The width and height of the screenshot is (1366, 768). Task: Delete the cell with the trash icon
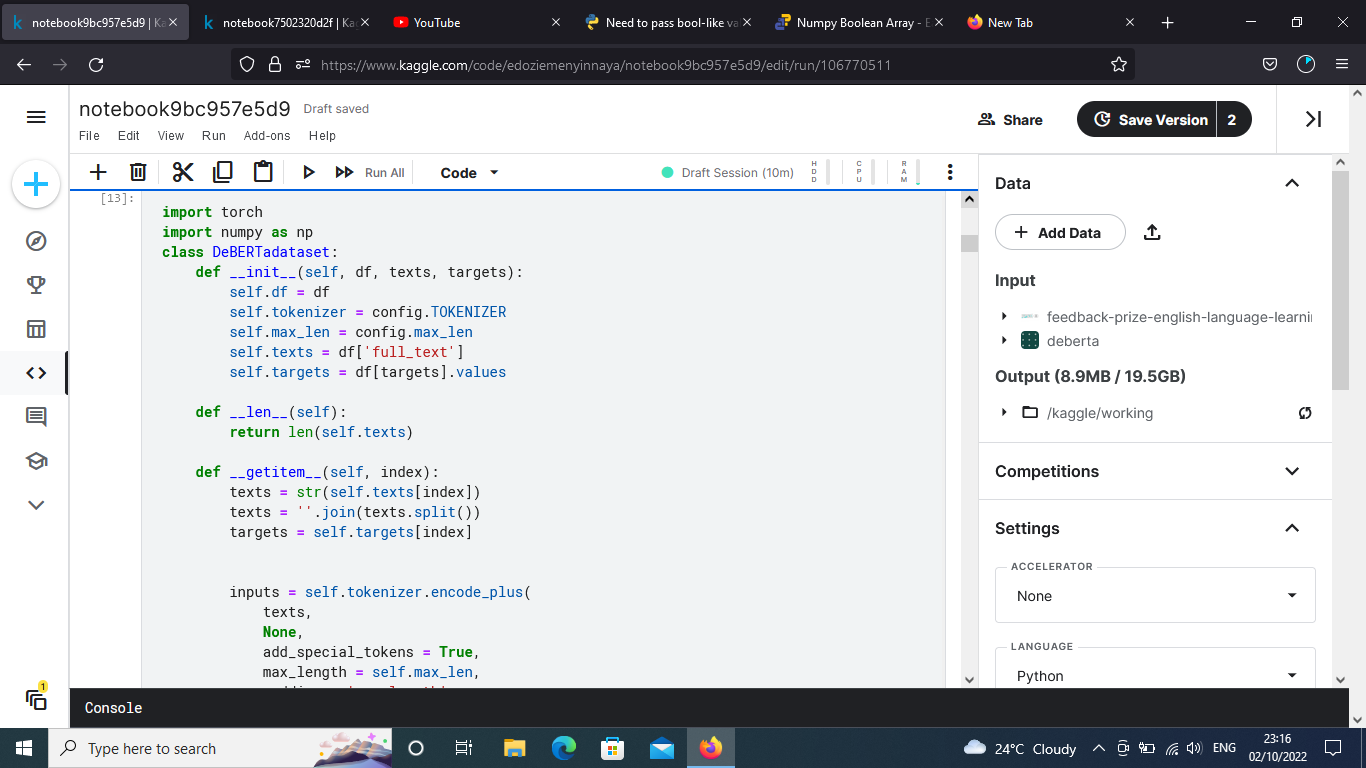(139, 173)
